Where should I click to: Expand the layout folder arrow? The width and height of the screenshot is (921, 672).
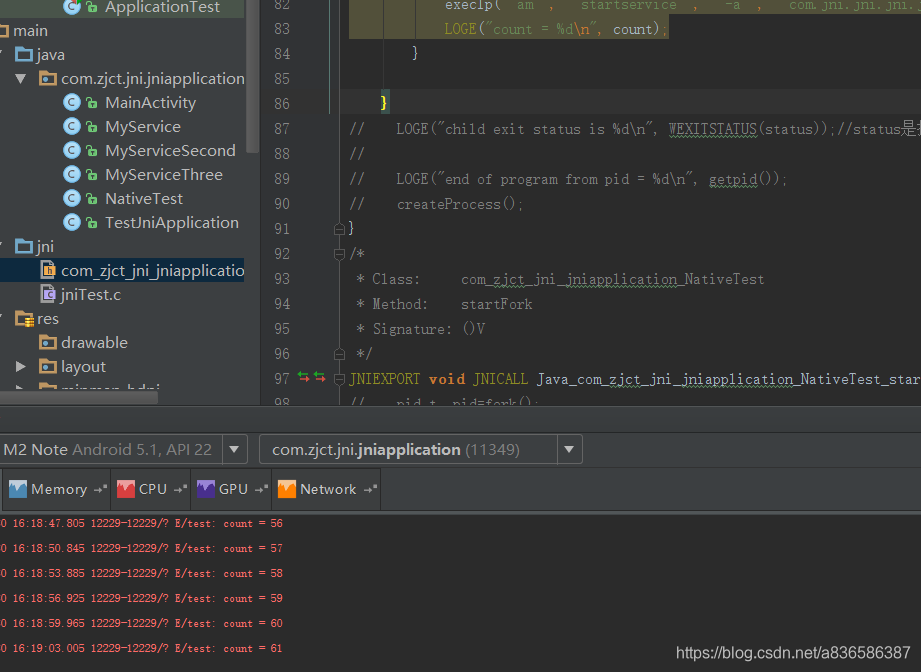21,367
